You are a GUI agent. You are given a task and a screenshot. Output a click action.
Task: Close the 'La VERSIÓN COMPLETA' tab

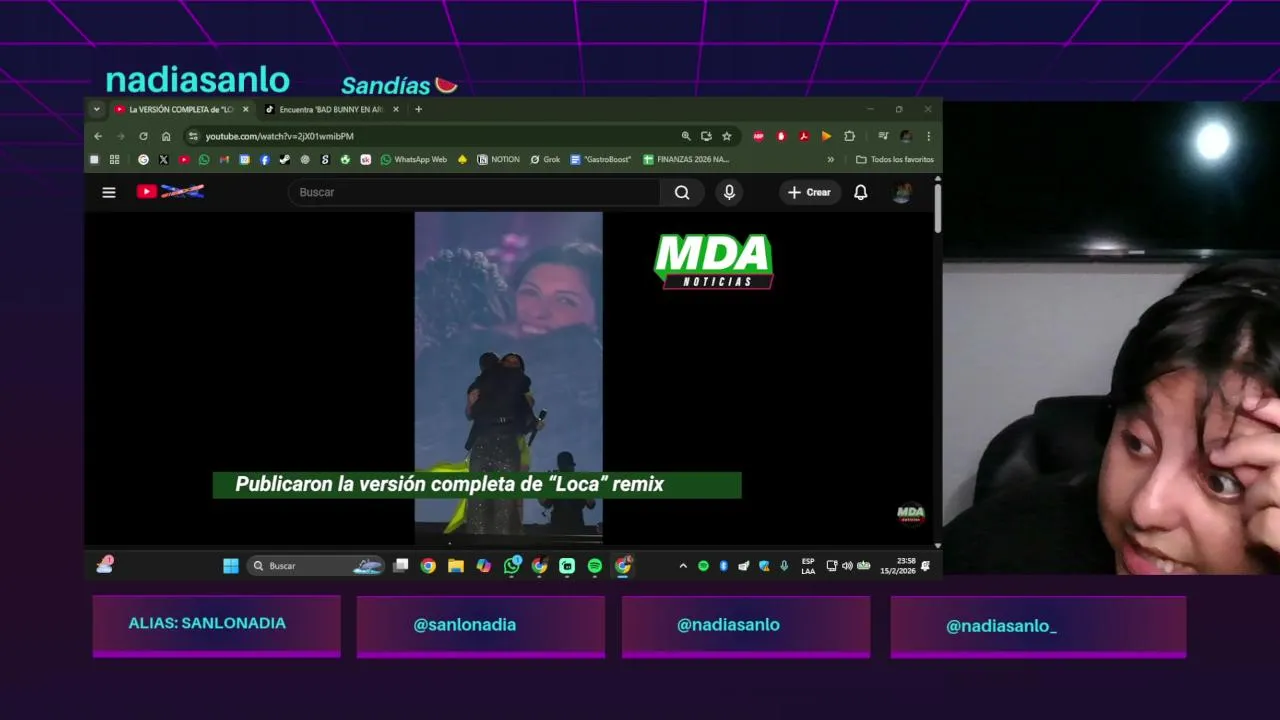245,109
